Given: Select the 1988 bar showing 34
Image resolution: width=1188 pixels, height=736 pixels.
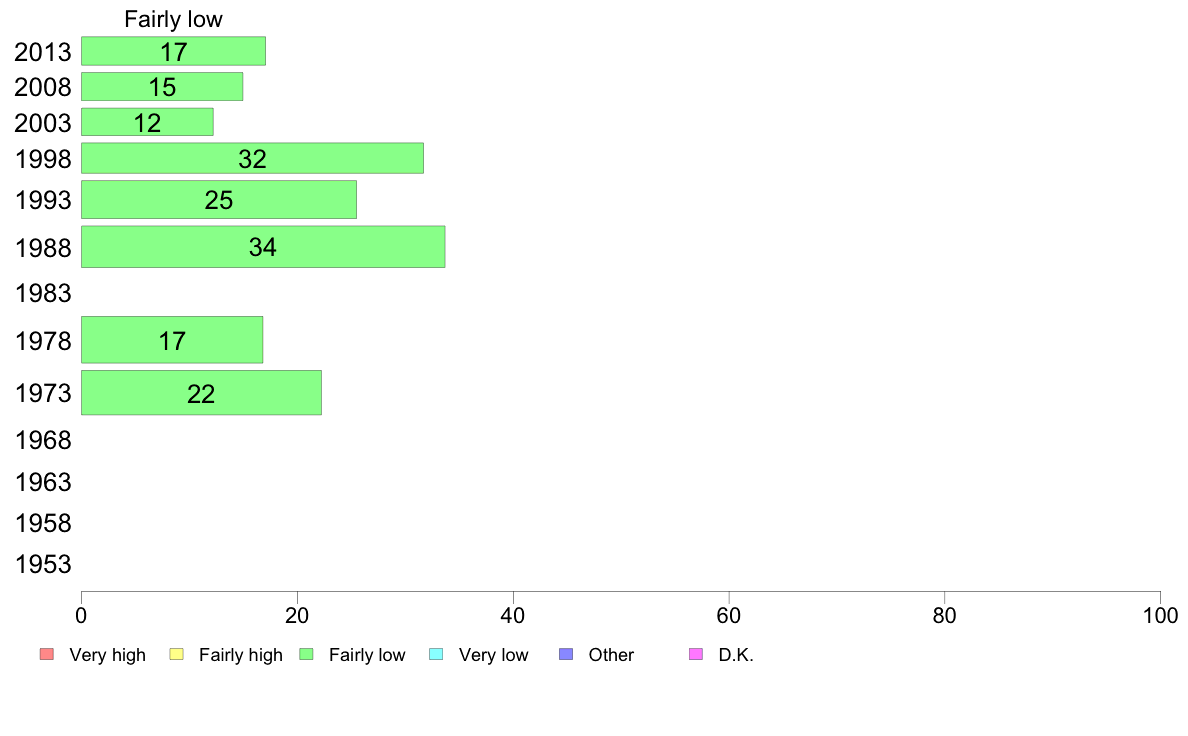Looking at the screenshot, I should click(x=263, y=246).
